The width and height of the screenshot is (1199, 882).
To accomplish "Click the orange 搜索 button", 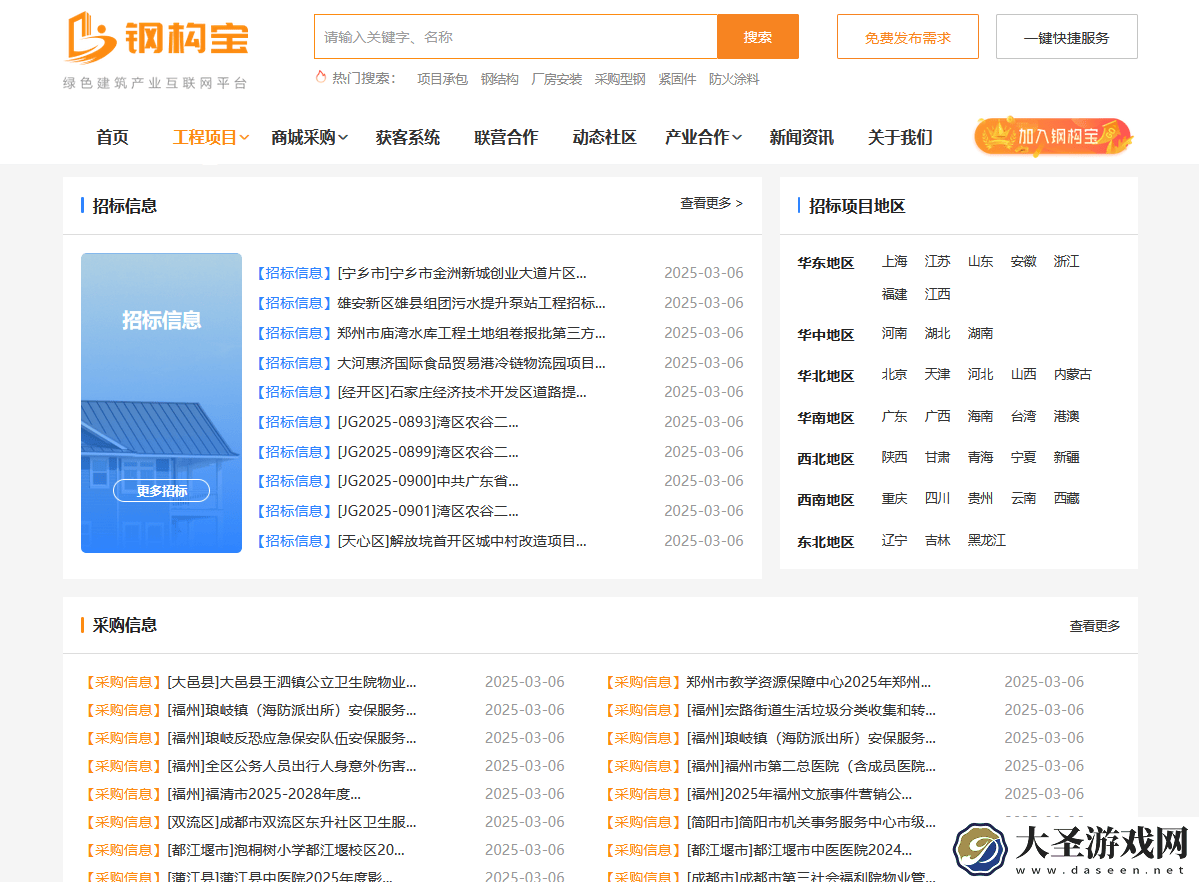I will 758,37.
